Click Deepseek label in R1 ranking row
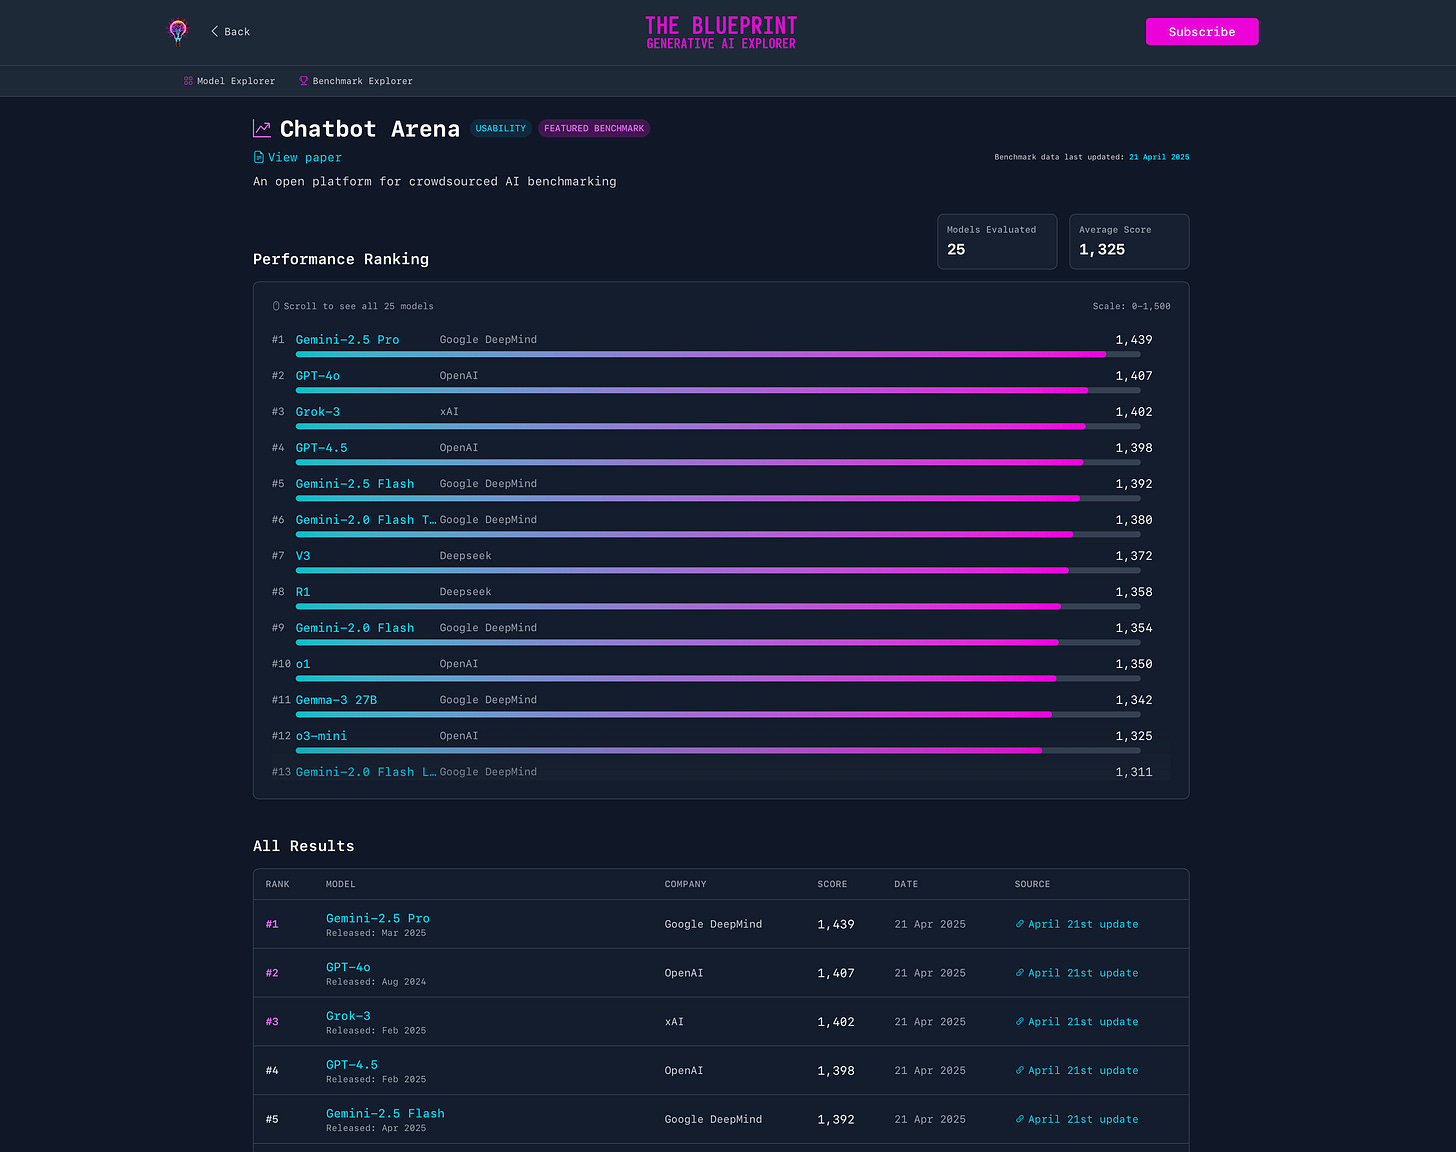 465,592
